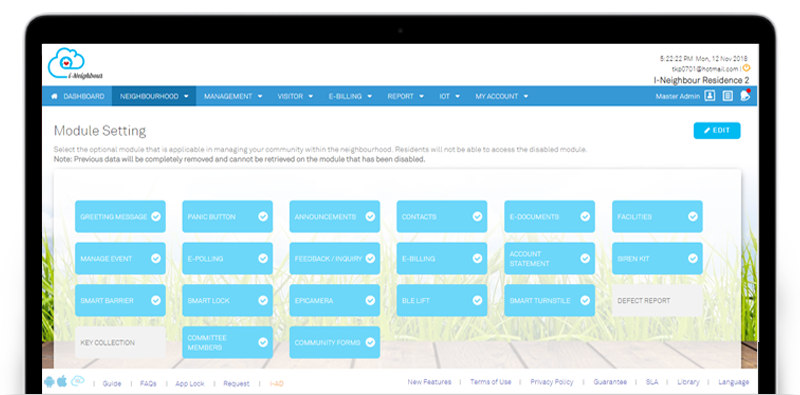Open the notification bell with red dot
The width and height of the screenshot is (800, 395).
pos(745,95)
